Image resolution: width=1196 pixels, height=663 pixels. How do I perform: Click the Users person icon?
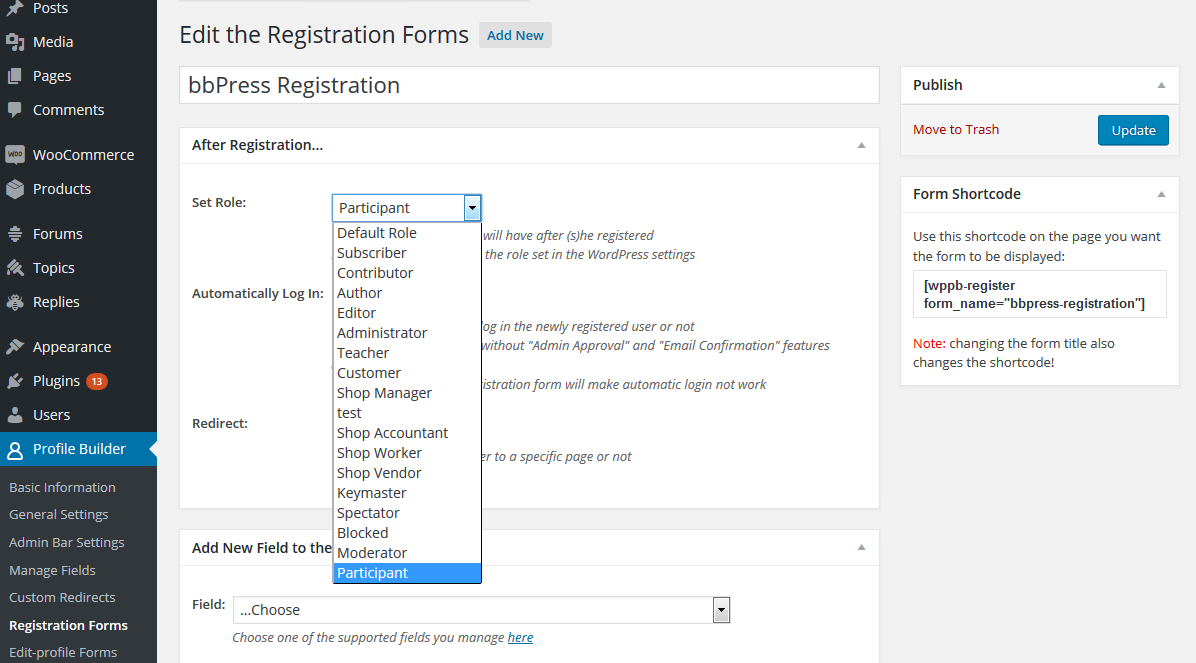pyautogui.click(x=14, y=415)
